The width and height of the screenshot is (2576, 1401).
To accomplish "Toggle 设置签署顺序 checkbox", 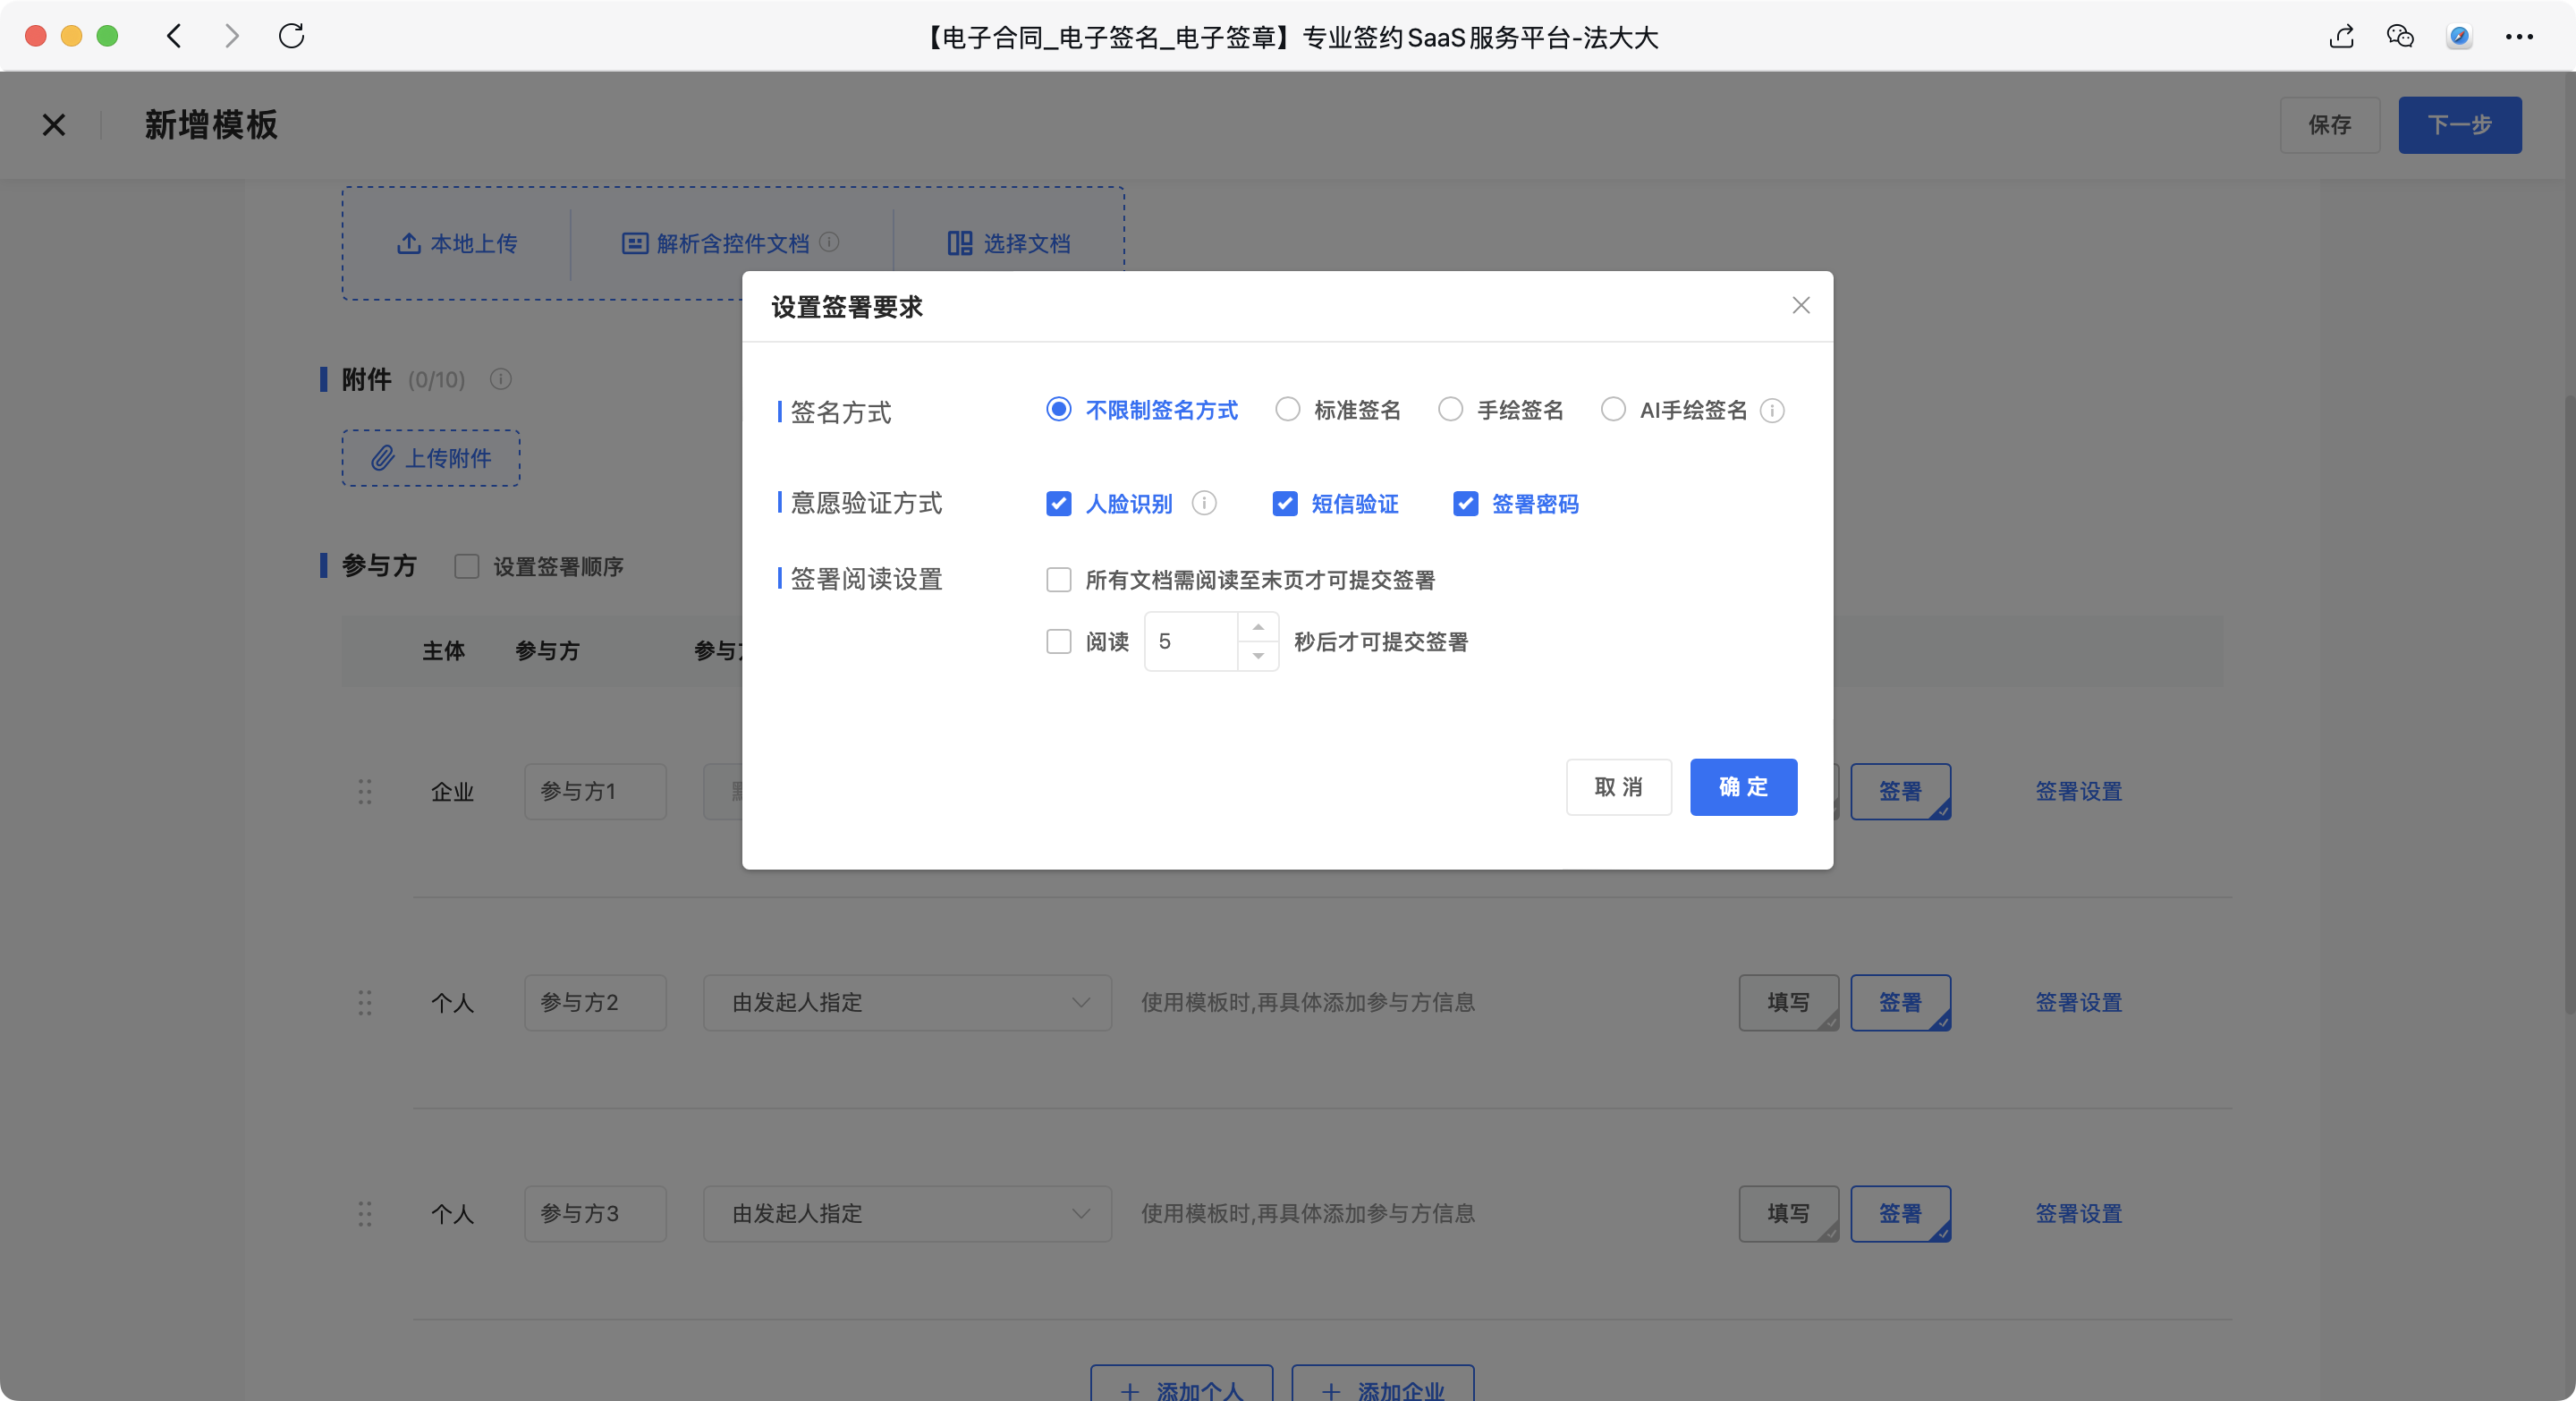I will (x=467, y=567).
